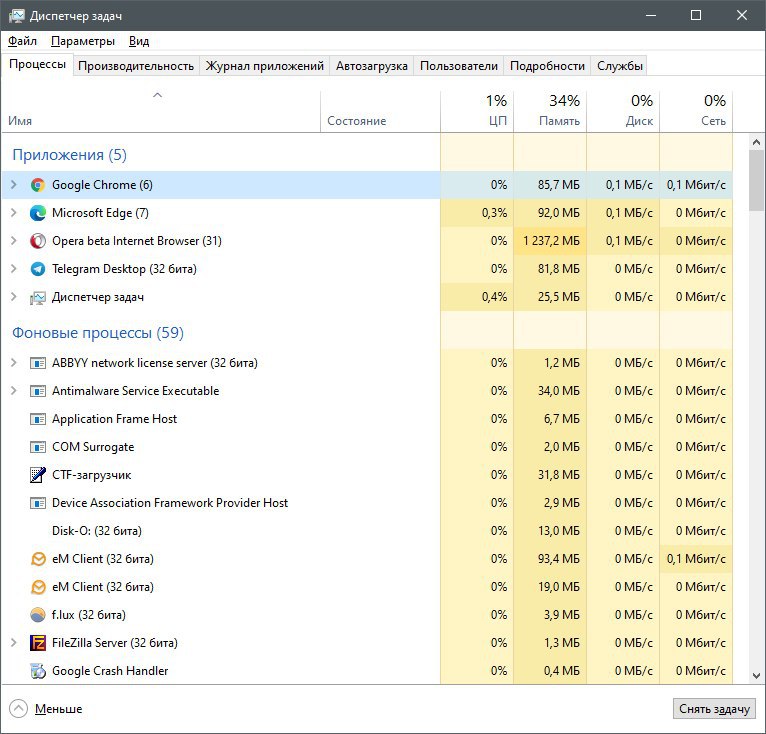
Task: Expand the Opera beta Internet Browser group
Action: [x=14, y=241]
